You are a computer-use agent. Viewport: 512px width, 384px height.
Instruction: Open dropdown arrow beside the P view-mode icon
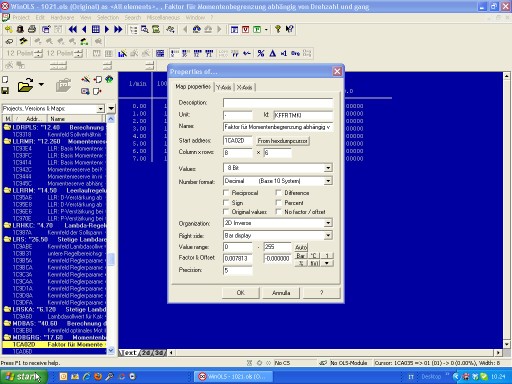coord(266,30)
